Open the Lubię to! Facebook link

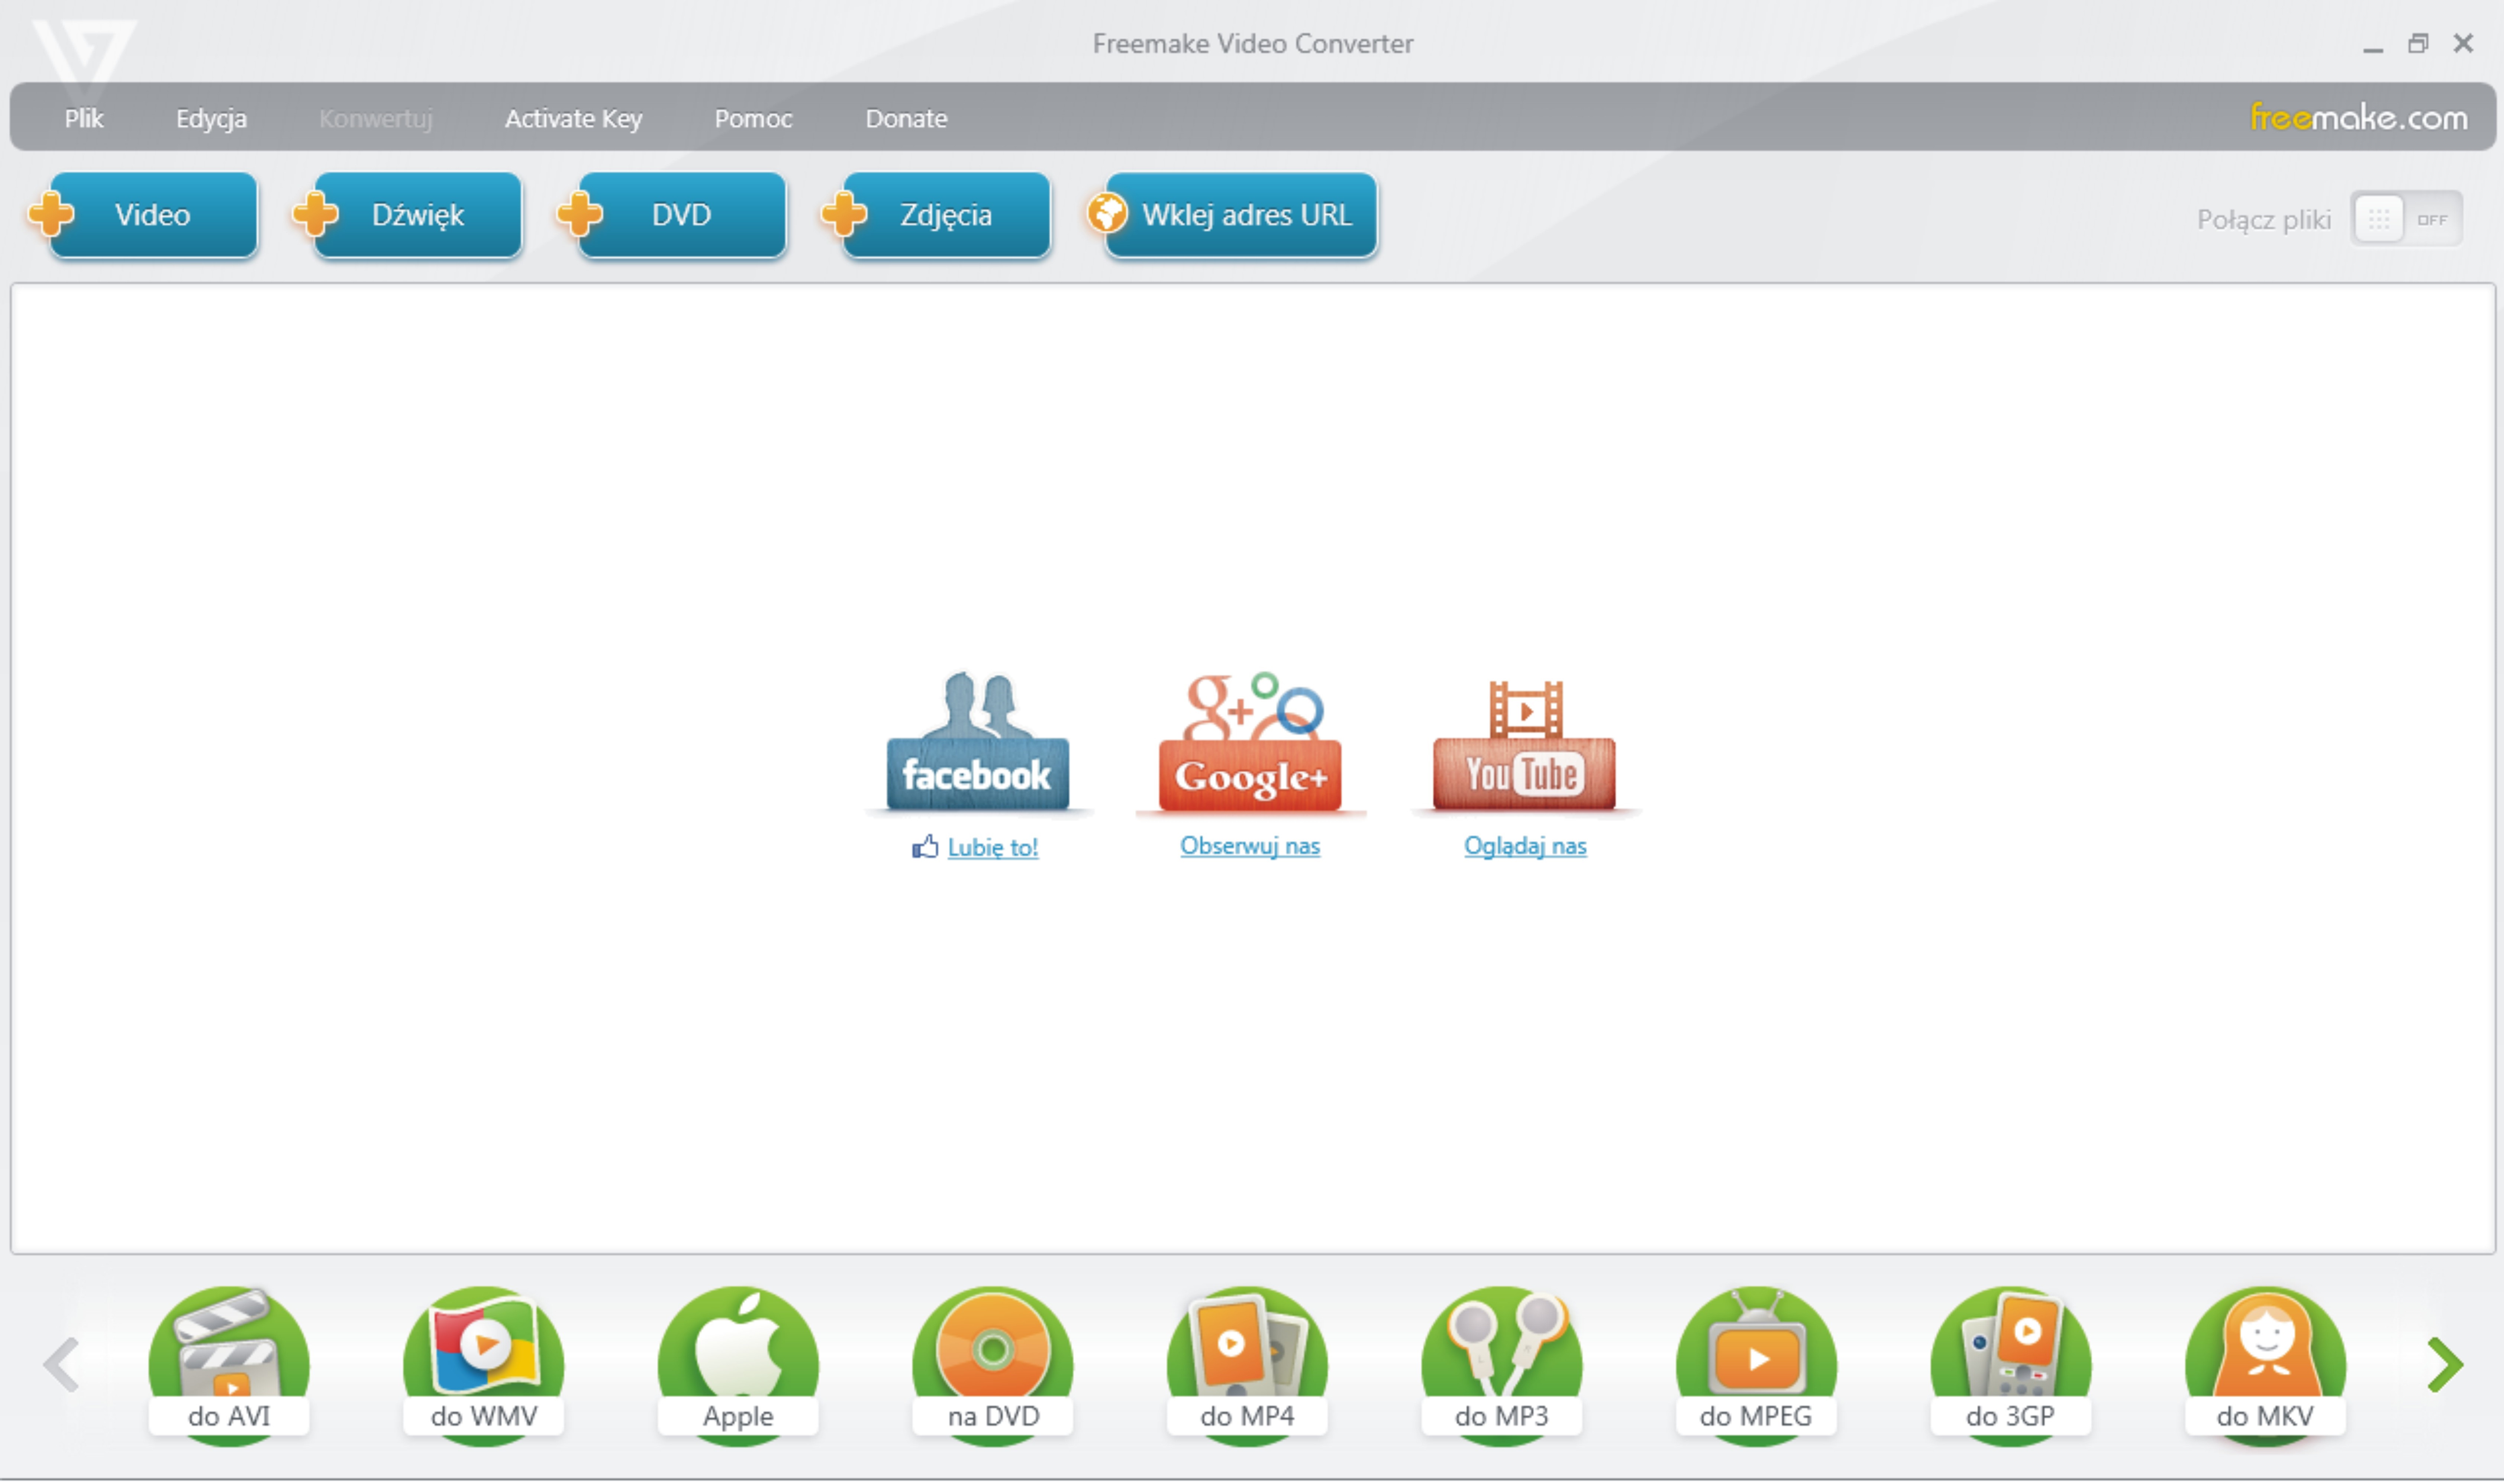click(x=992, y=847)
